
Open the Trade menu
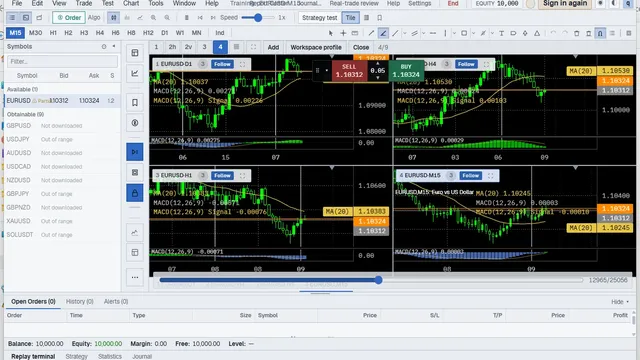(x=84, y=3)
